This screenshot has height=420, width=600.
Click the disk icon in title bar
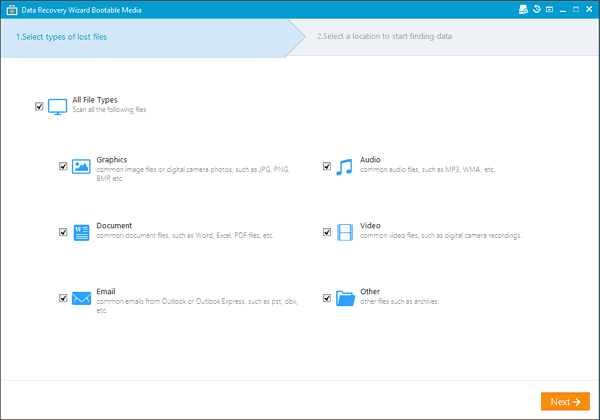[x=522, y=10]
